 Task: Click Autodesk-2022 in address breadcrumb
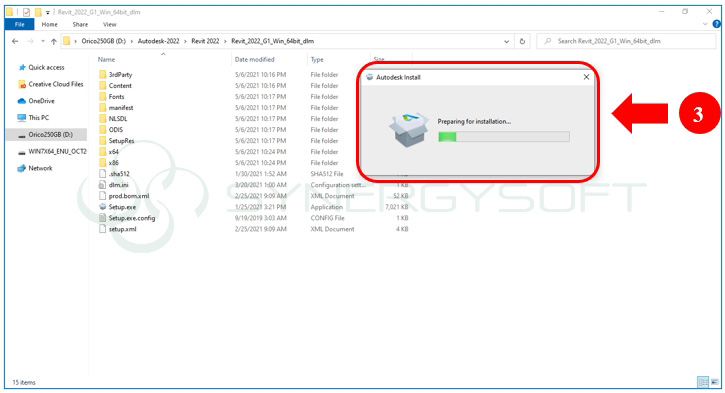pos(159,41)
